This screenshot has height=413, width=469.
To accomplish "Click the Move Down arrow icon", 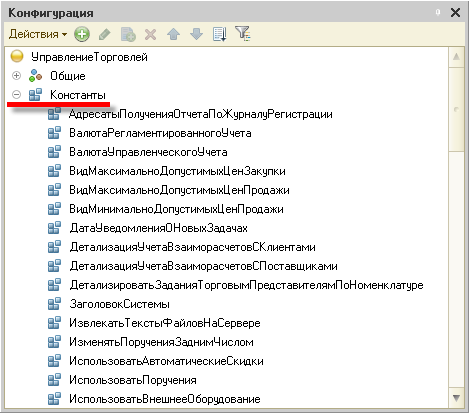I will click(196, 34).
